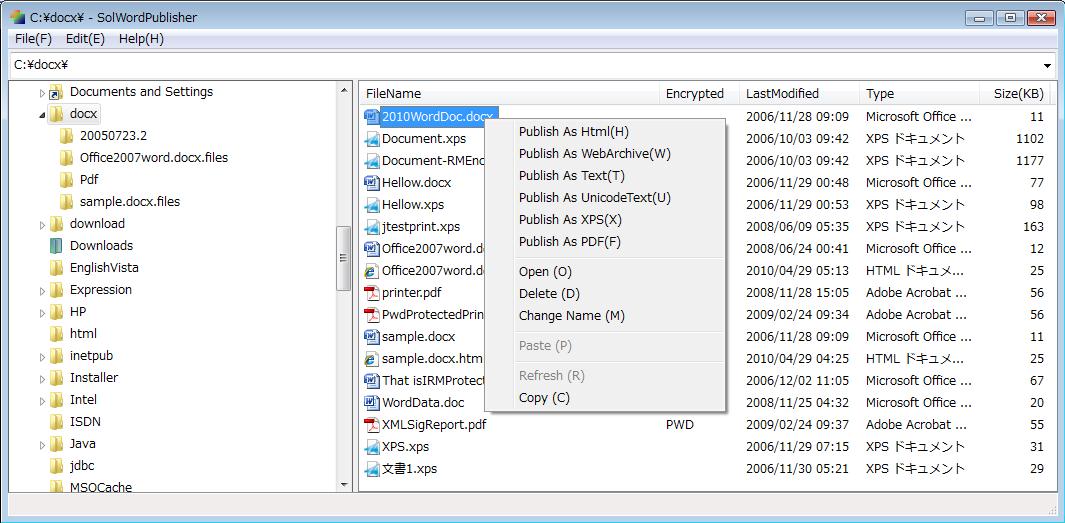Viewport: 1065px width, 523px height.
Task: Click the SolWordPublisher title bar app icon
Action: pyautogui.click(x=17, y=16)
